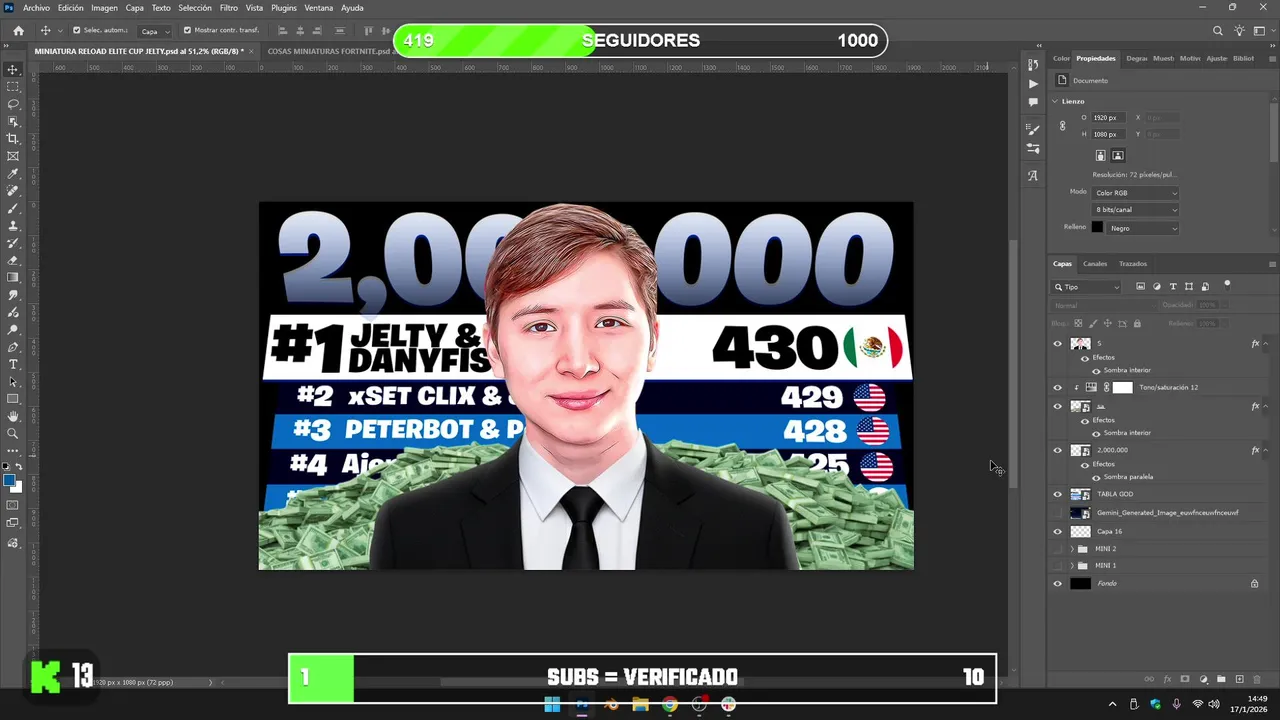Toggle Quick Mask mode icon
The height and width of the screenshot is (720, 1280).
(x=13, y=505)
